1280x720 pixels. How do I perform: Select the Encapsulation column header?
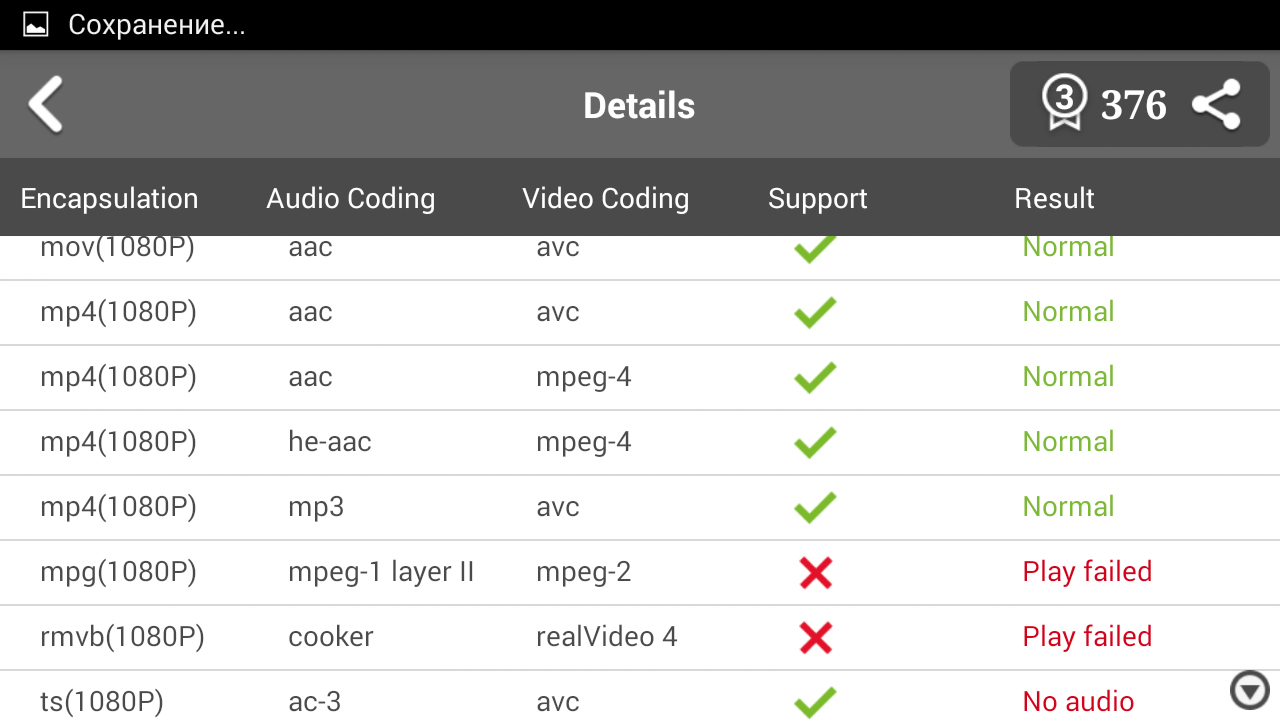(x=109, y=198)
